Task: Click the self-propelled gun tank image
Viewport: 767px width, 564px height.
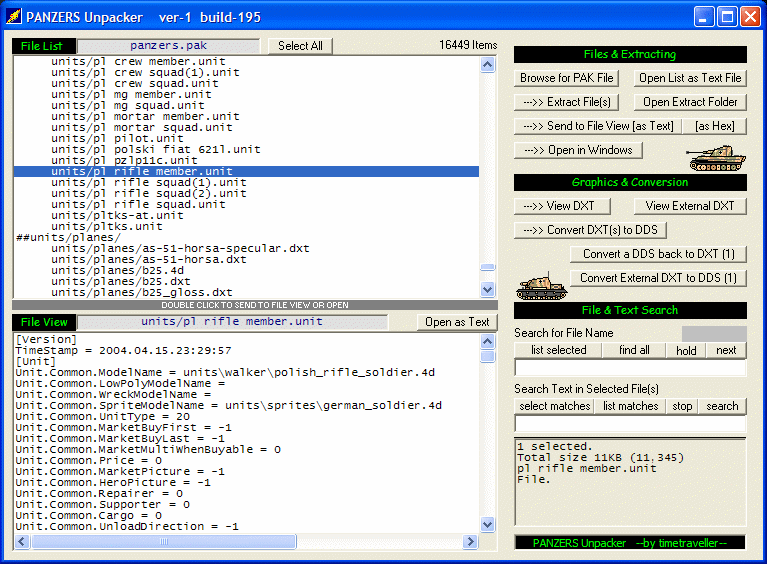Action: pos(541,286)
